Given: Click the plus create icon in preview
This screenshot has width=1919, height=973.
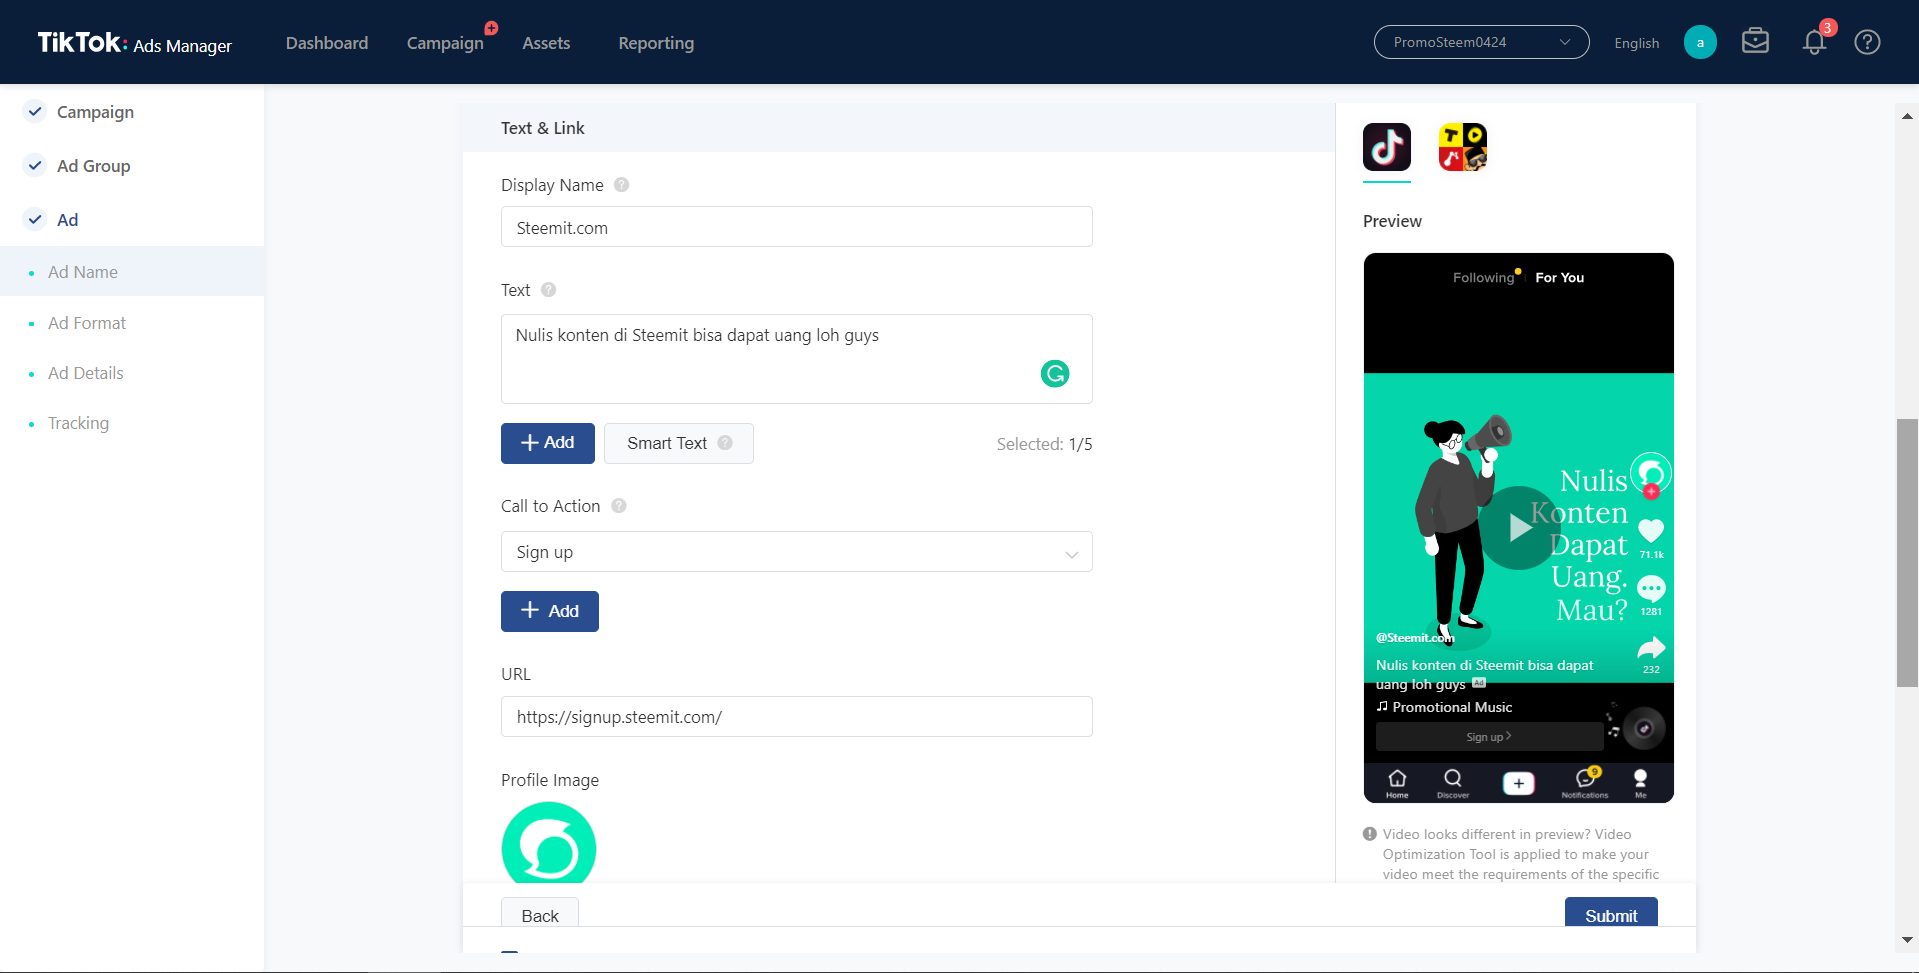Looking at the screenshot, I should coord(1518,783).
